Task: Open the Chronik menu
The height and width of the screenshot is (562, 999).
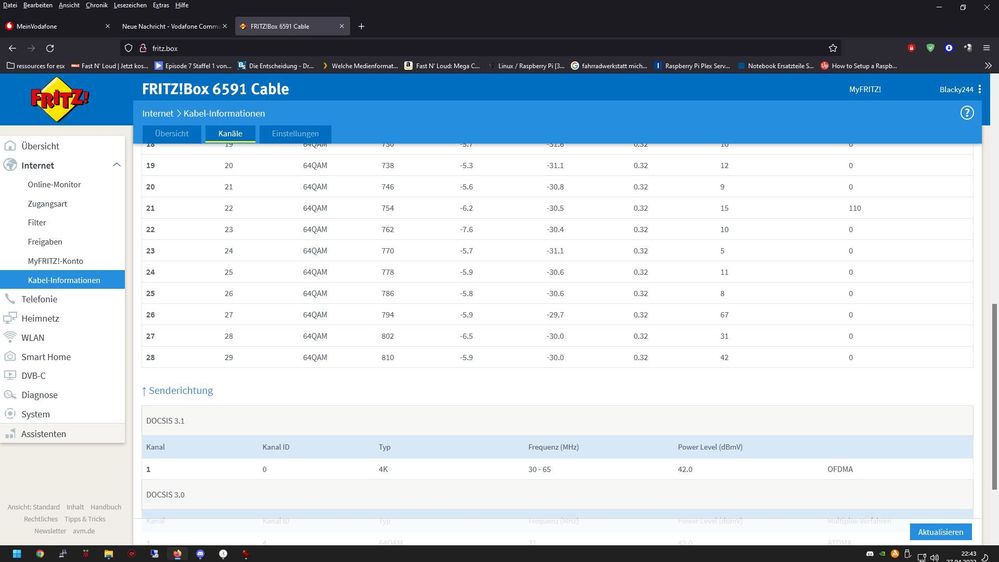Action: tap(96, 5)
